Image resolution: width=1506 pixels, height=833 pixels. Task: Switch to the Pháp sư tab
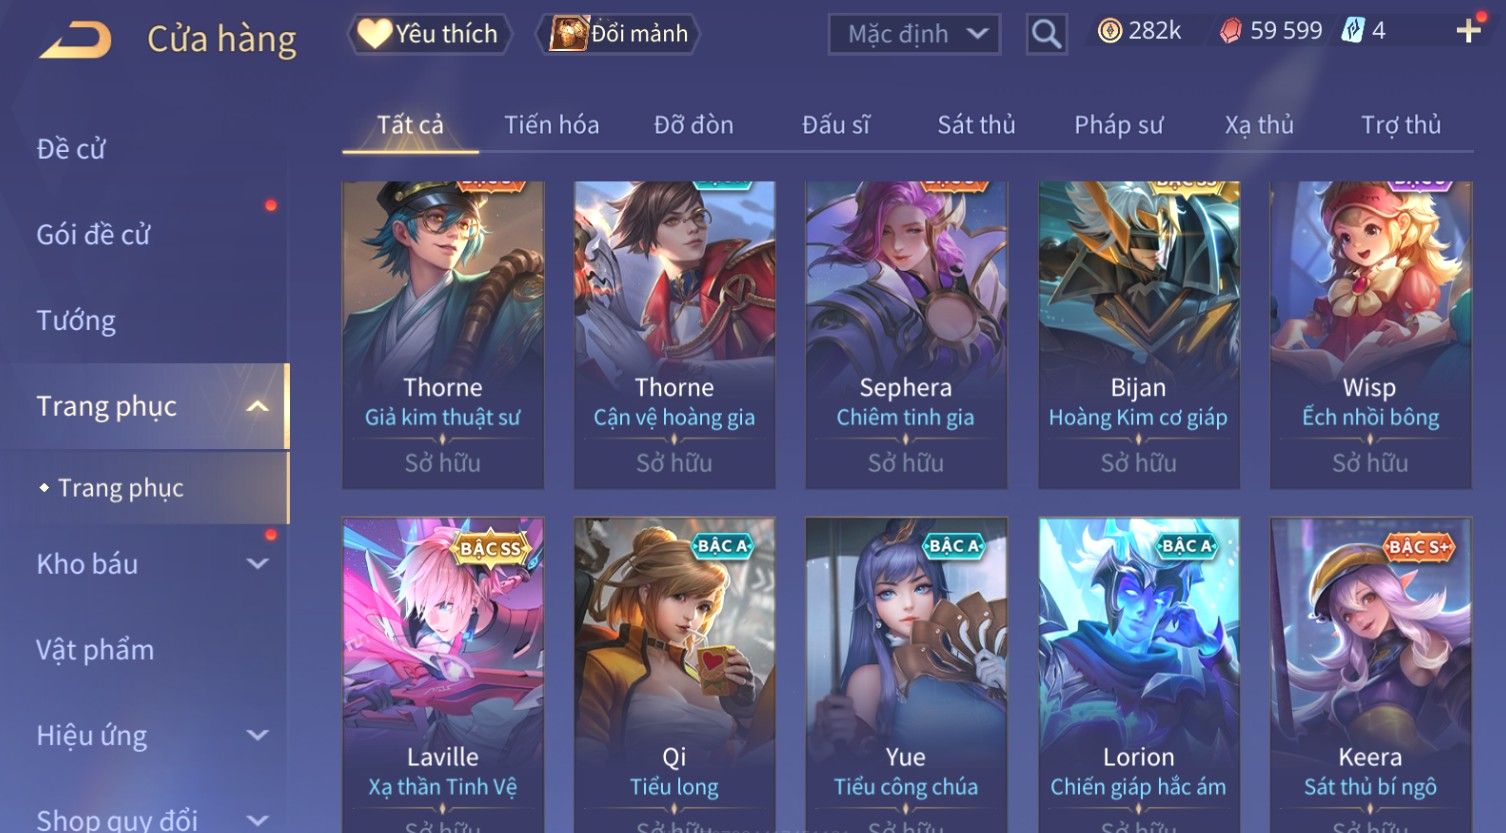[1118, 125]
